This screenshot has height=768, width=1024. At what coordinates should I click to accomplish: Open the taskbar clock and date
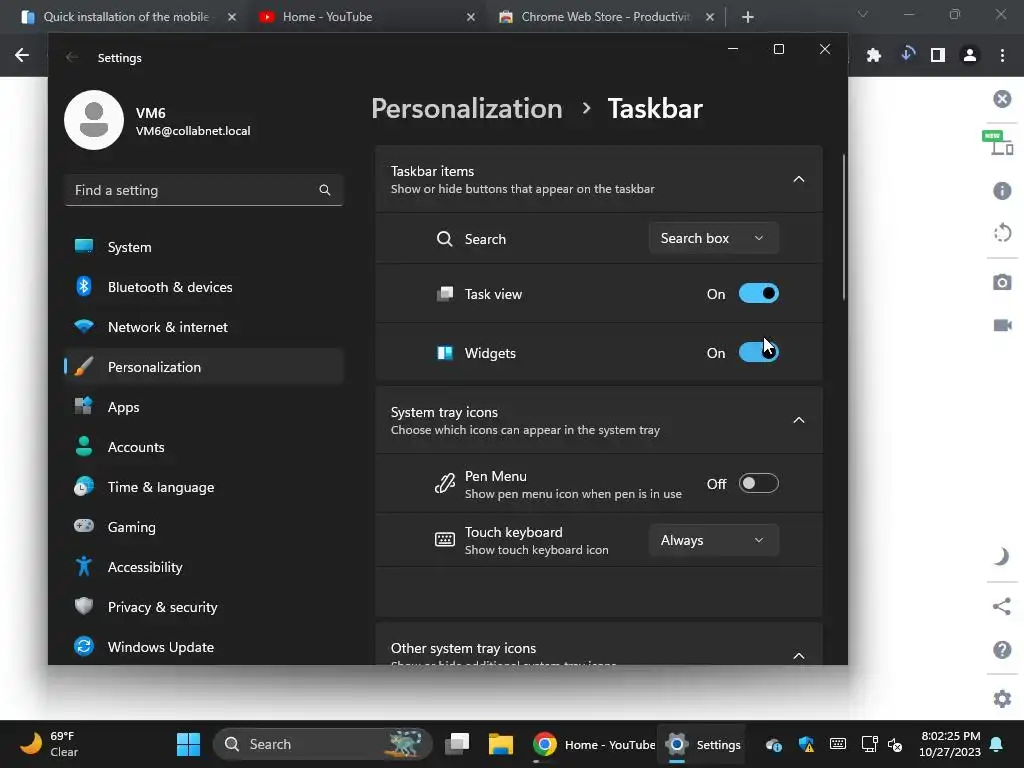(950, 744)
